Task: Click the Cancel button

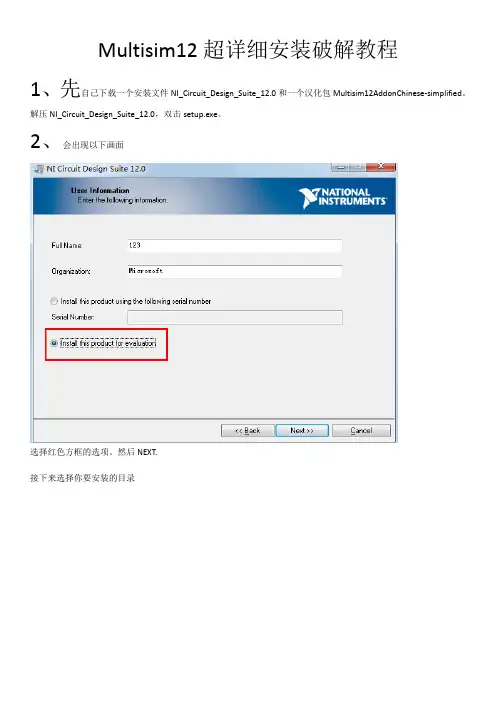Action: coord(361,430)
